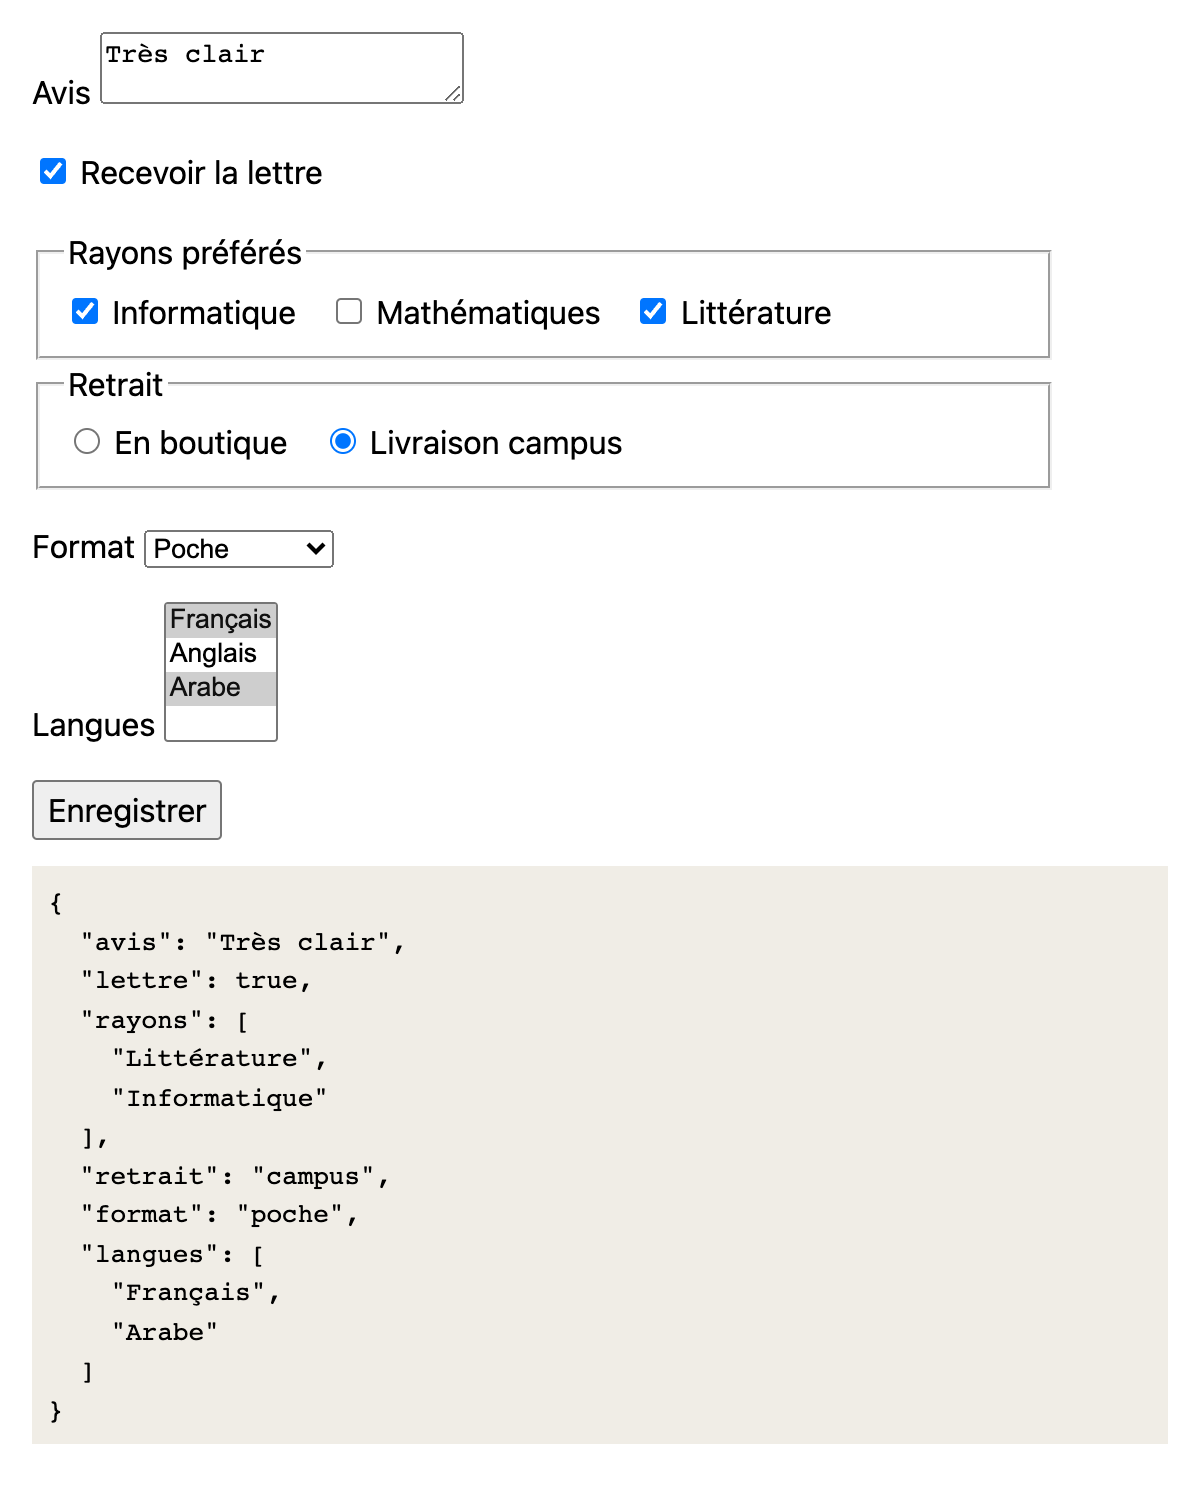The image size is (1200, 1486).
Task: Choose Arabe in the Langues list
Action: coord(221,688)
